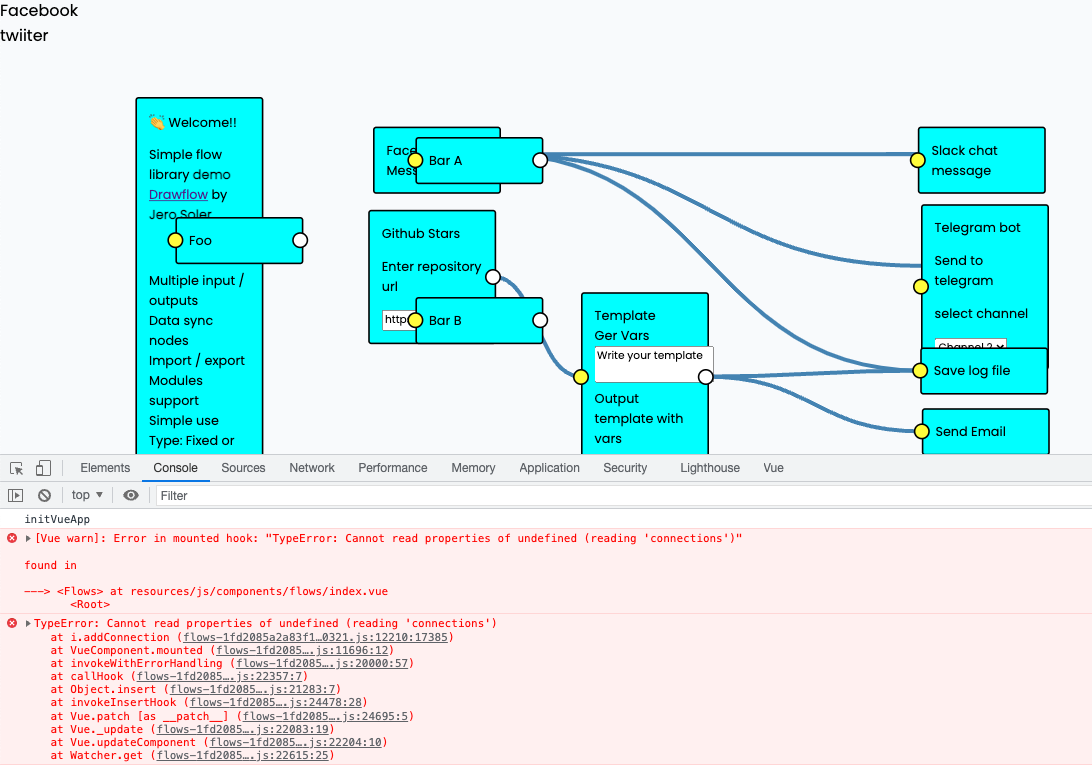
Task: Switch to the Sources tab
Action: click(246, 467)
